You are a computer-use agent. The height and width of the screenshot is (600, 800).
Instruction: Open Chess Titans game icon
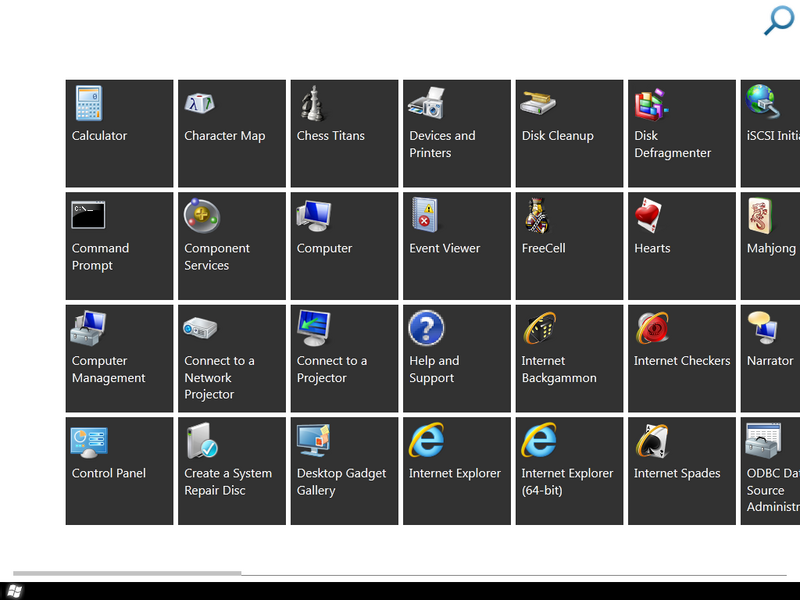[312, 104]
